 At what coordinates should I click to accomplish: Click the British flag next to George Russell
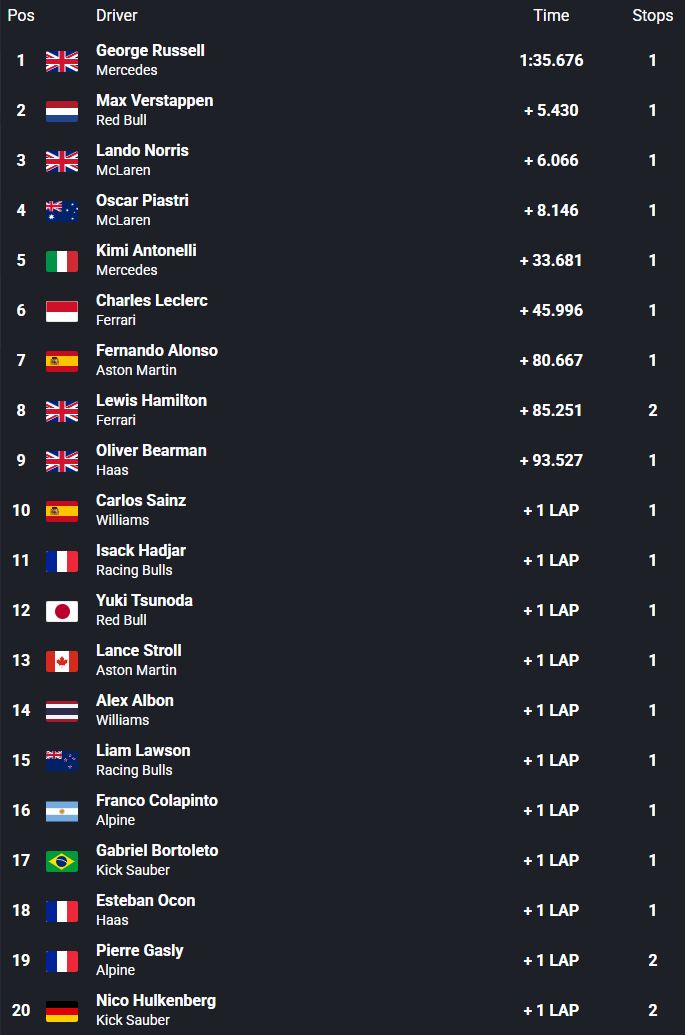click(x=62, y=61)
